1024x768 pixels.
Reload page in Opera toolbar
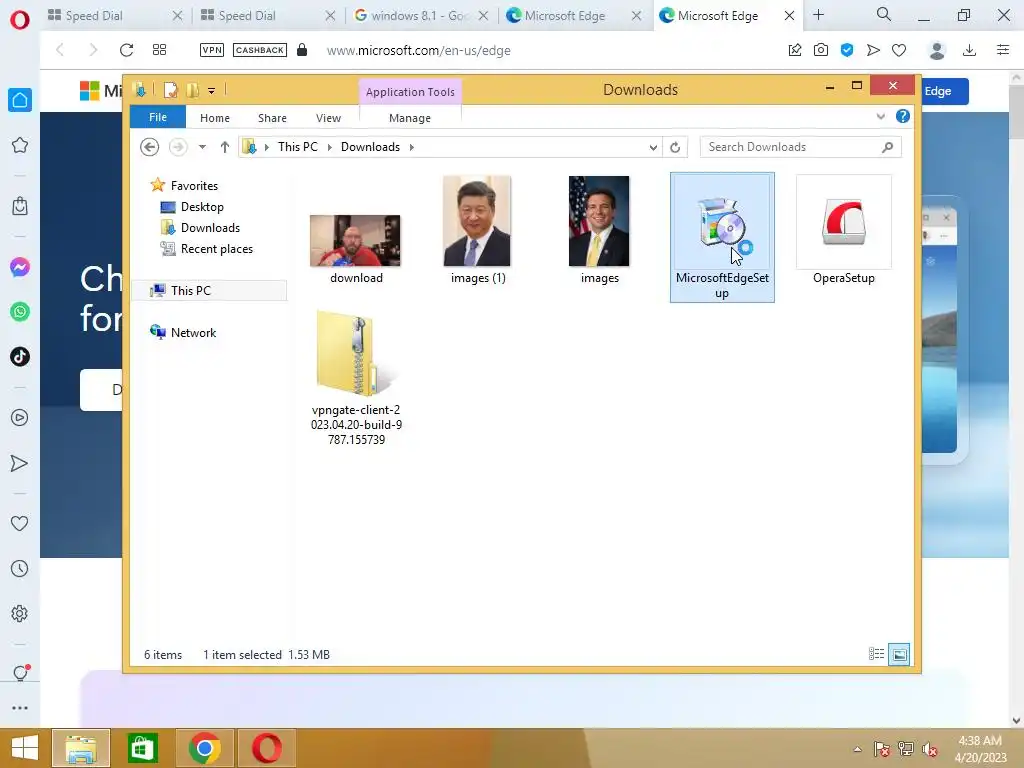(127, 50)
